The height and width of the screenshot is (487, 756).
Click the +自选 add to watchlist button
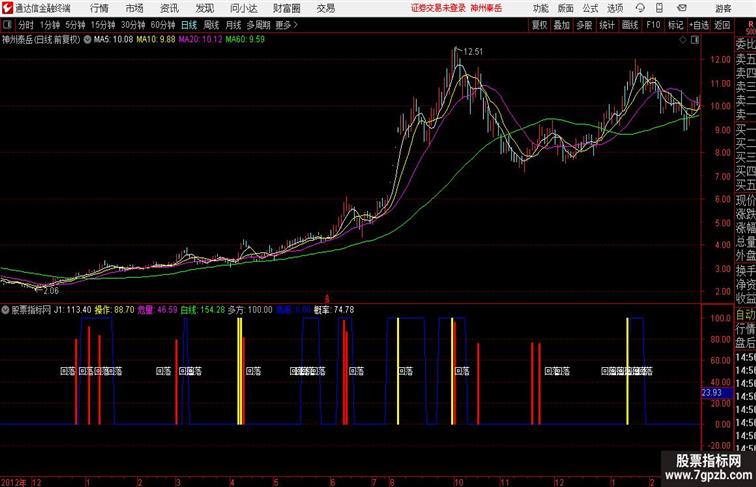tap(699, 25)
